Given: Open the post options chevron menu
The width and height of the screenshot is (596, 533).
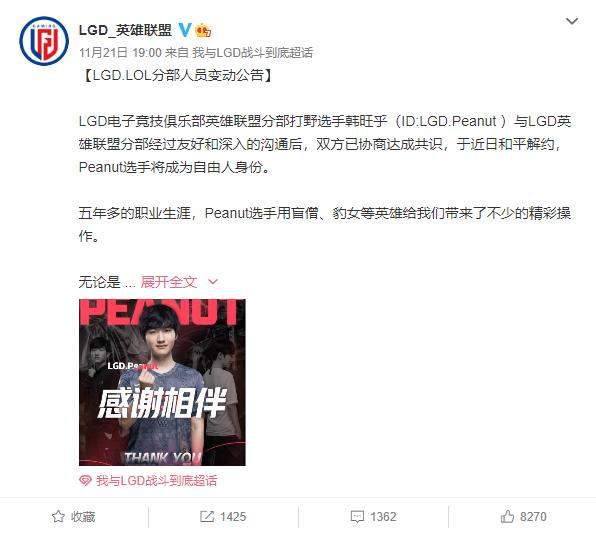Looking at the screenshot, I should coord(572,21).
